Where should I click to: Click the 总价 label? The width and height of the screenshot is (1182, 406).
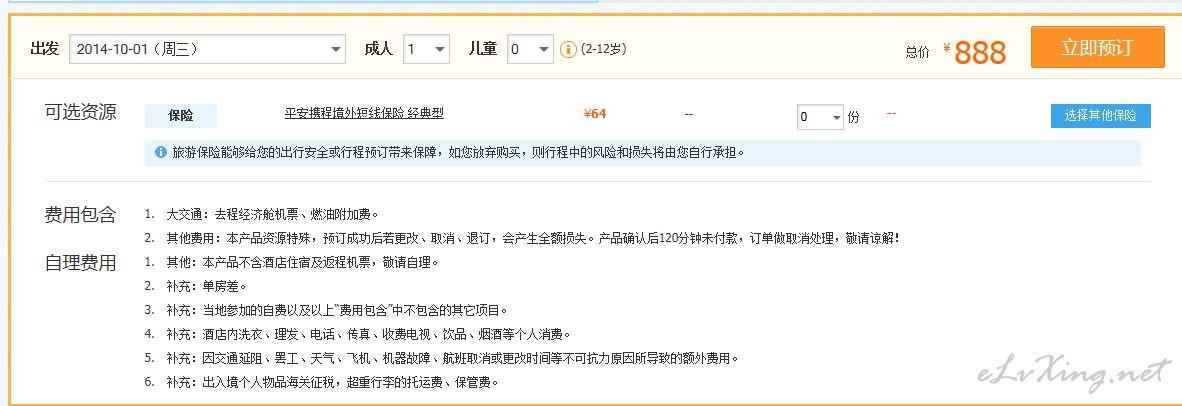click(917, 52)
